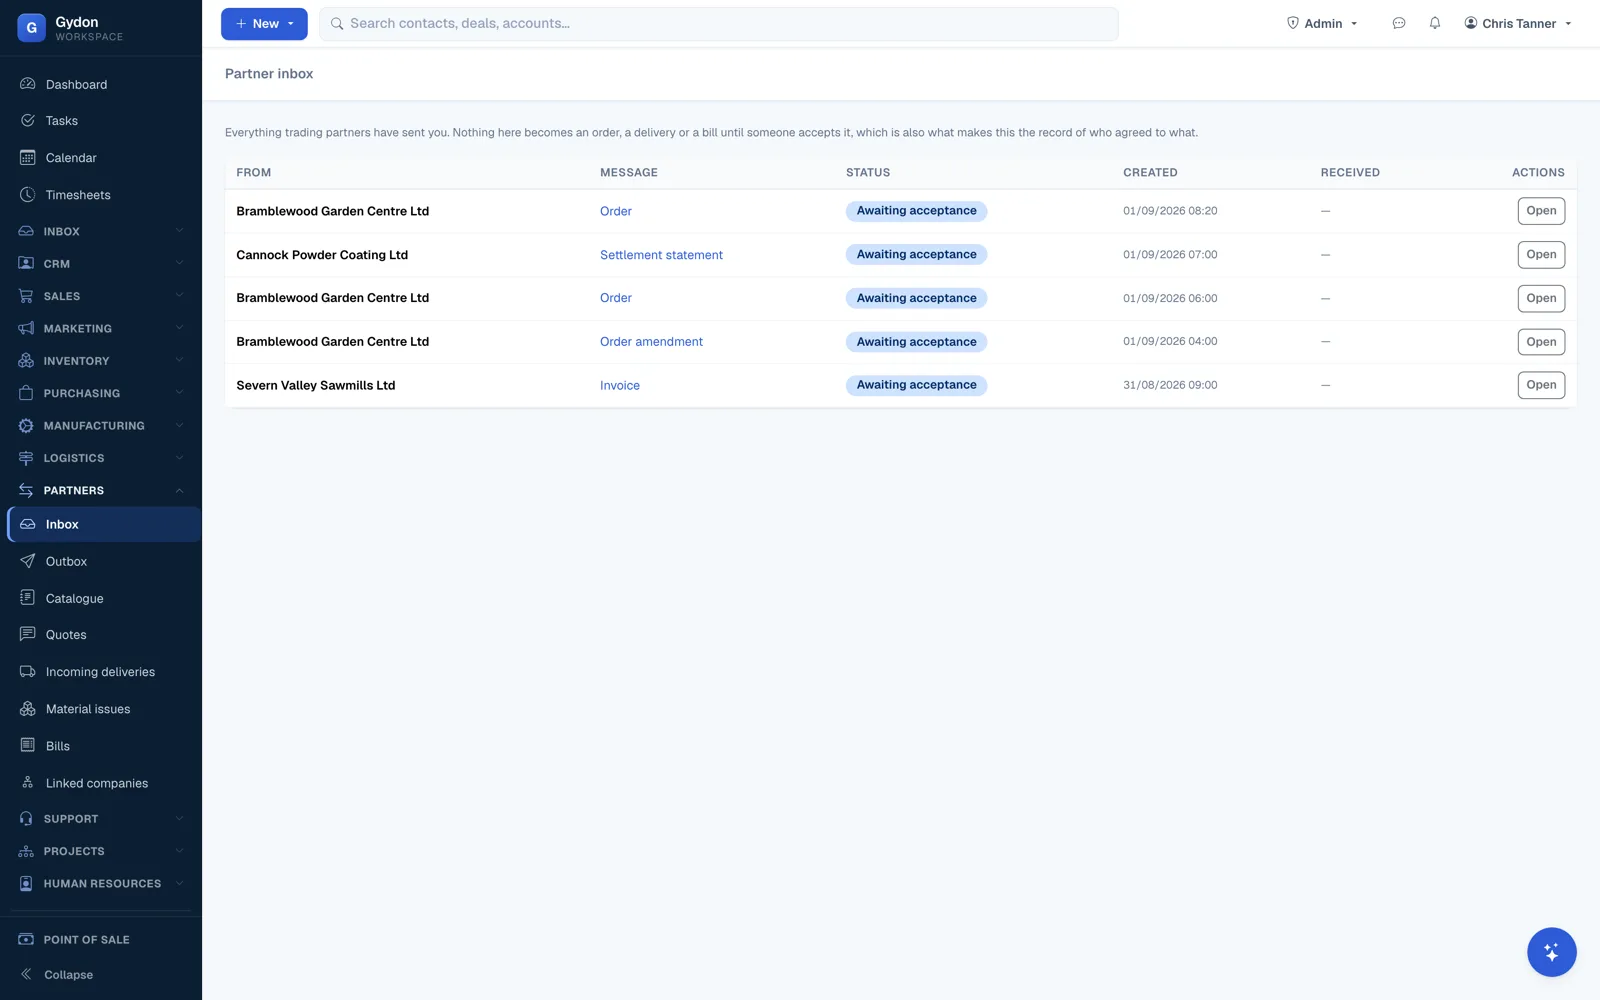Click the Marketing megaphone icon

pos(26,328)
